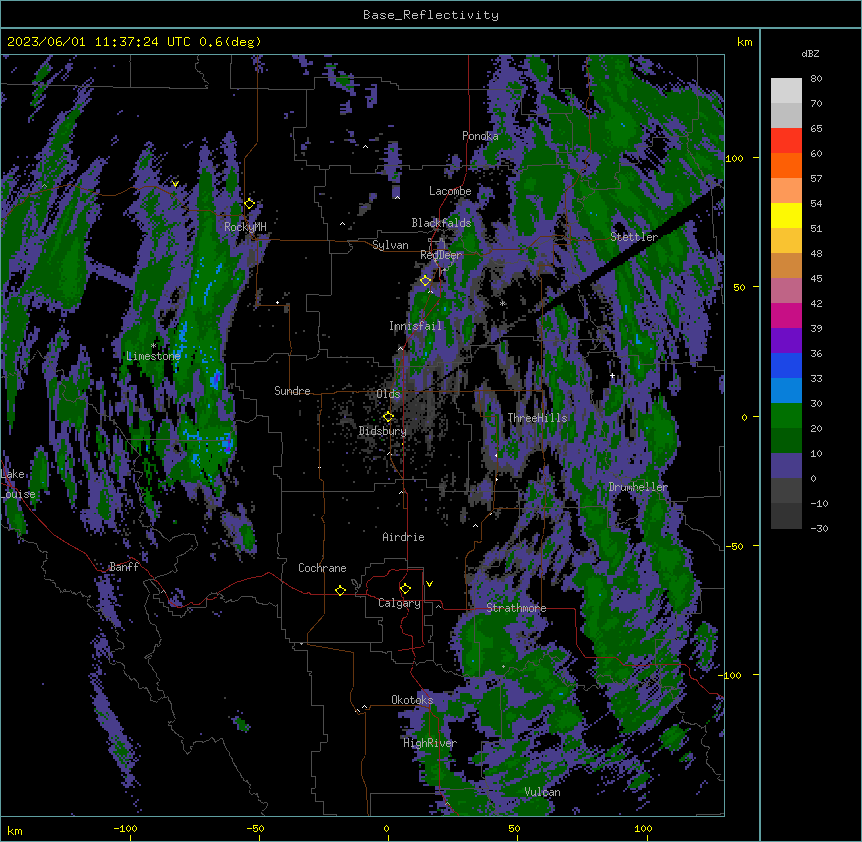This screenshot has height=842, width=862.
Task: Click the HighRiver label
Action: pos(430,743)
